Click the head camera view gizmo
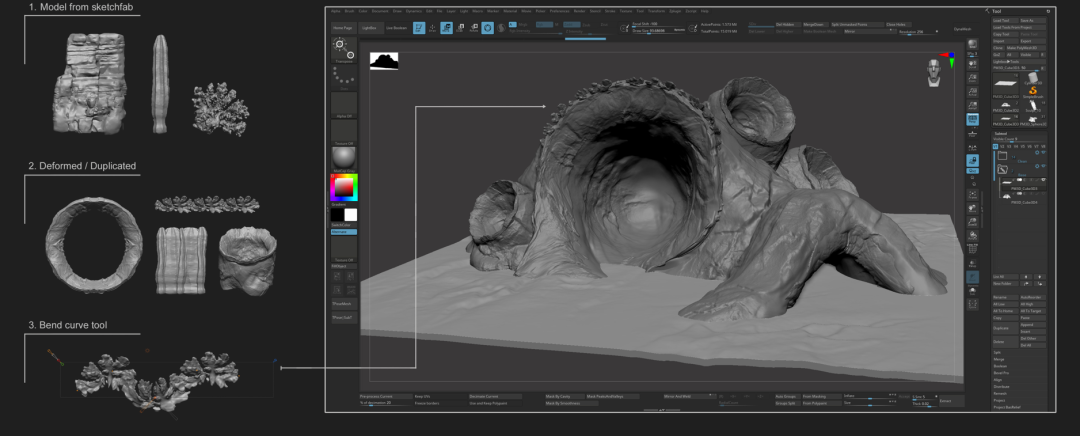This screenshot has height=436, width=1080. [934, 71]
